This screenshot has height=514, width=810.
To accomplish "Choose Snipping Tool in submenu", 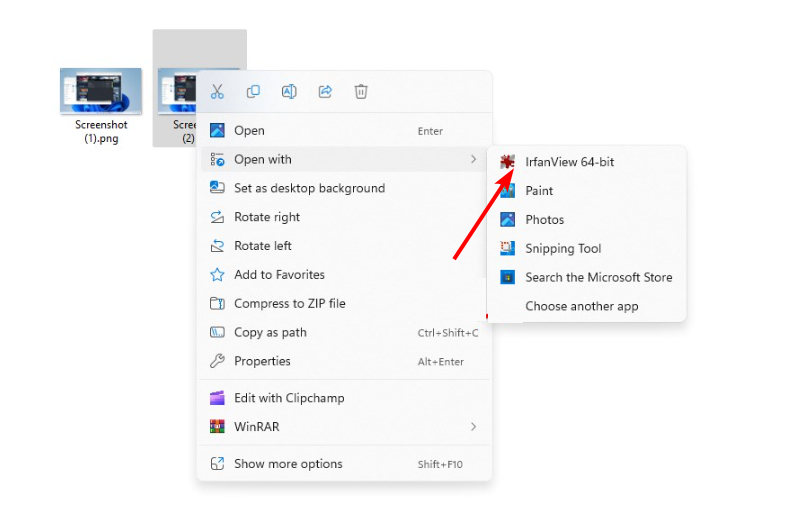I will [x=586, y=248].
